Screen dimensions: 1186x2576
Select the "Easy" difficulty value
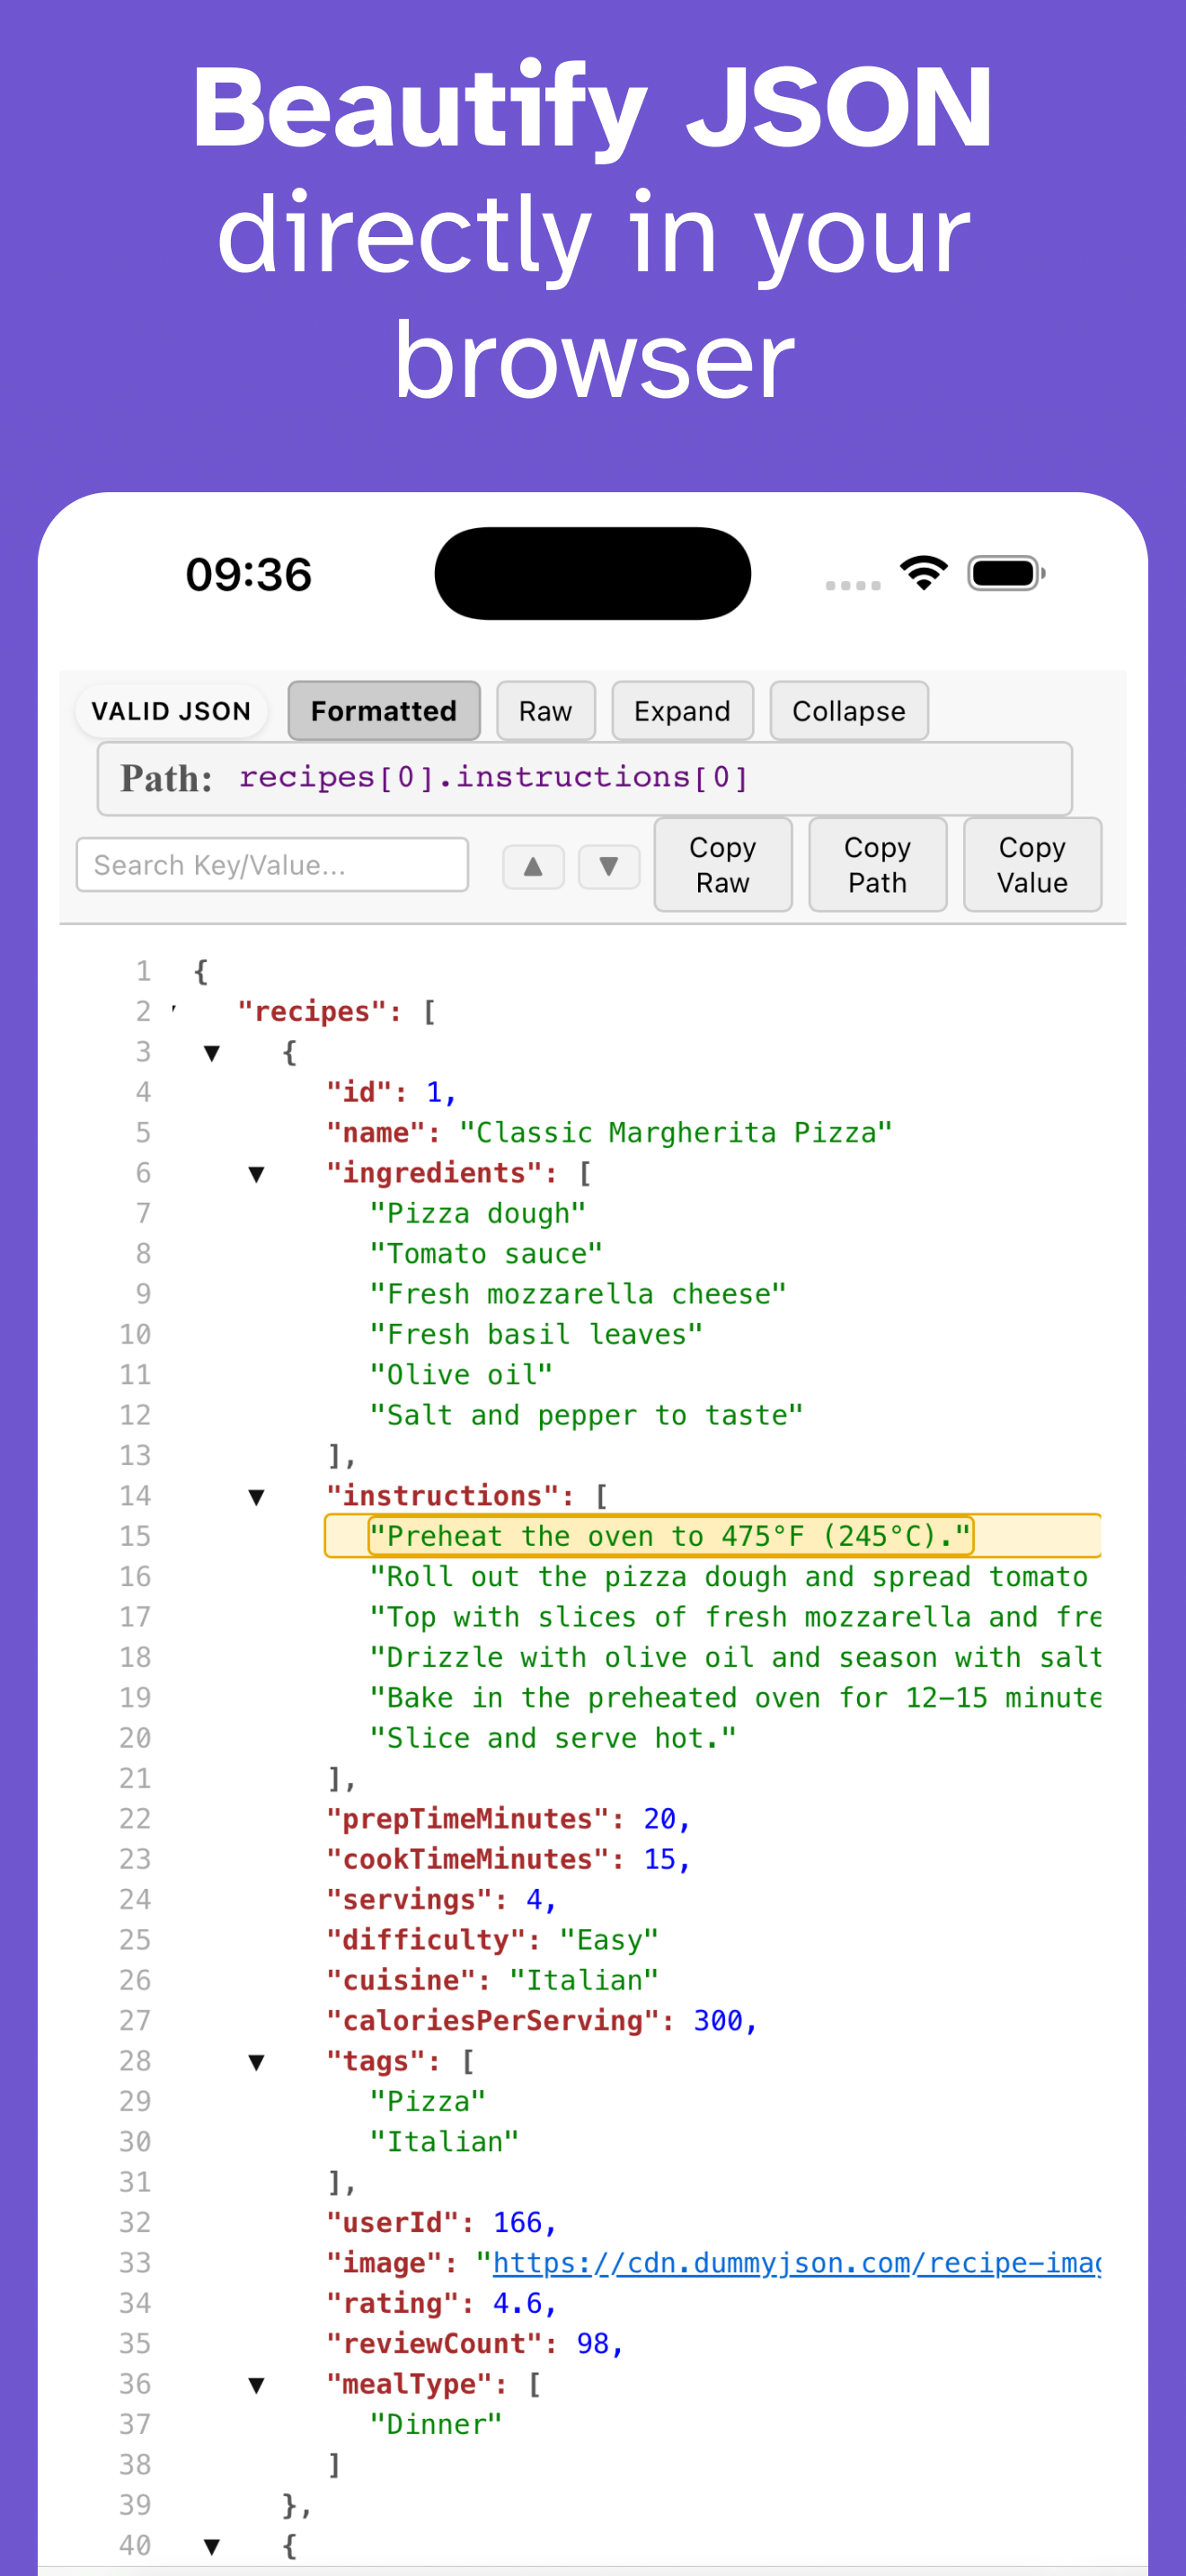click(609, 1941)
